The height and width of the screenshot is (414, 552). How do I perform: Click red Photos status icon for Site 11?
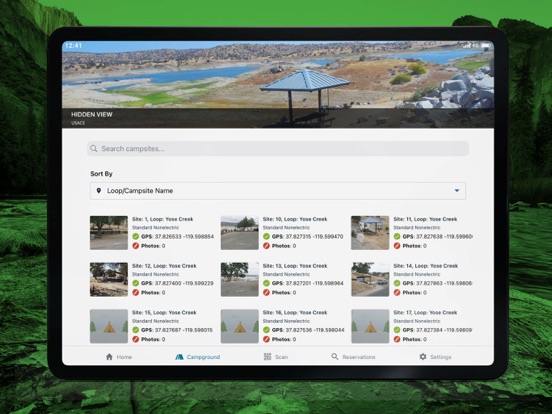397,246
